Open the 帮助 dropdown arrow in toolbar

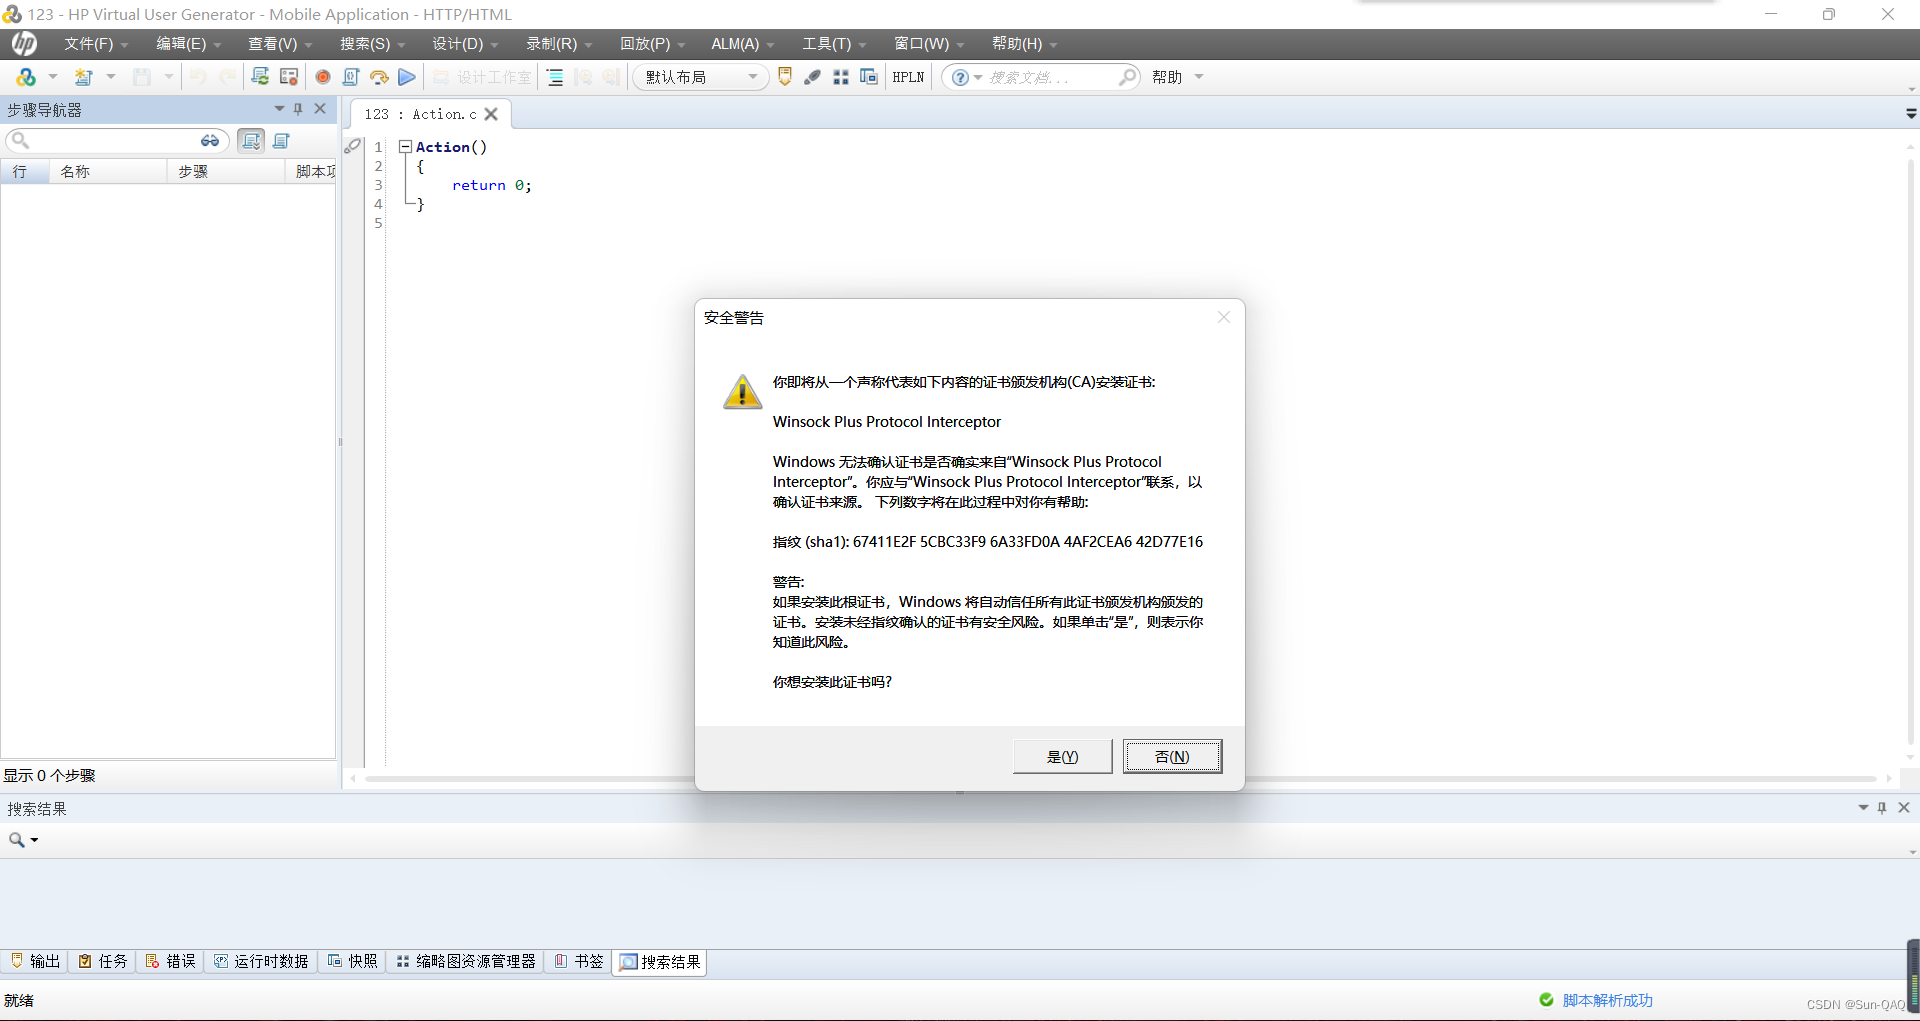pos(1199,77)
